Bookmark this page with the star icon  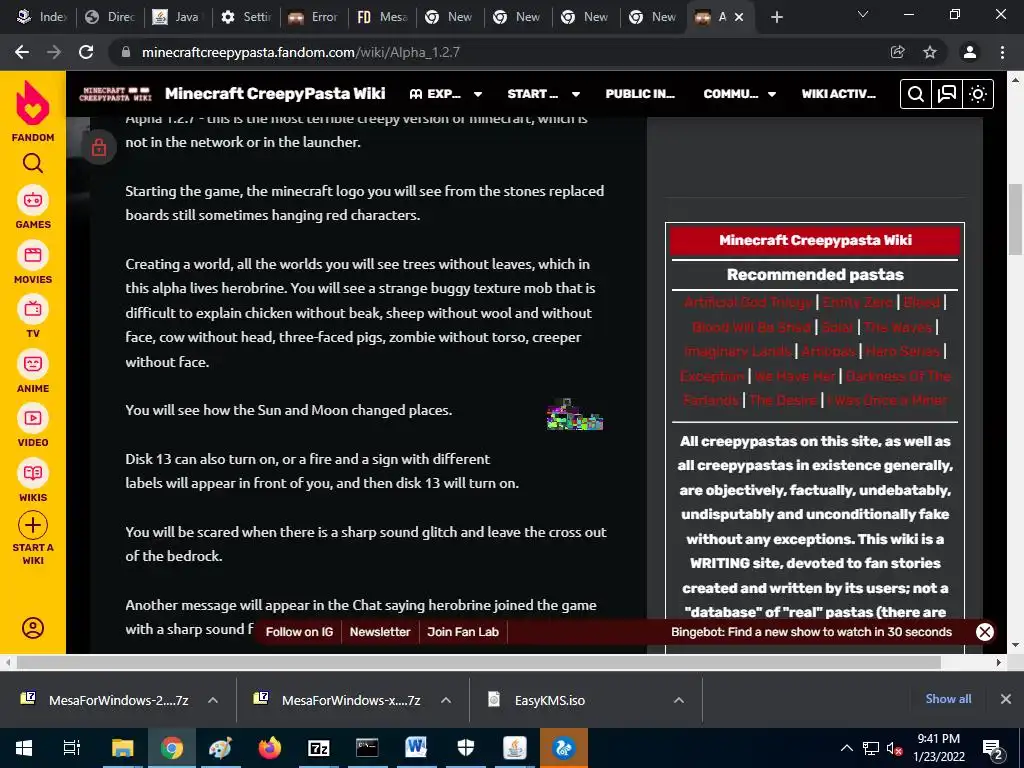pyautogui.click(x=929, y=52)
